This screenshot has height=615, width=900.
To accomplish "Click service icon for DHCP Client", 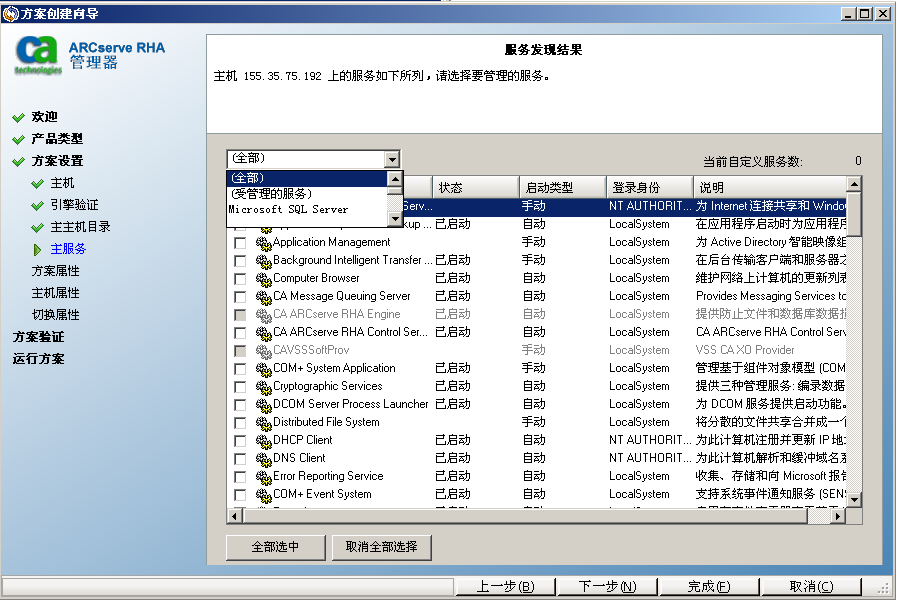I will pyautogui.click(x=264, y=441).
